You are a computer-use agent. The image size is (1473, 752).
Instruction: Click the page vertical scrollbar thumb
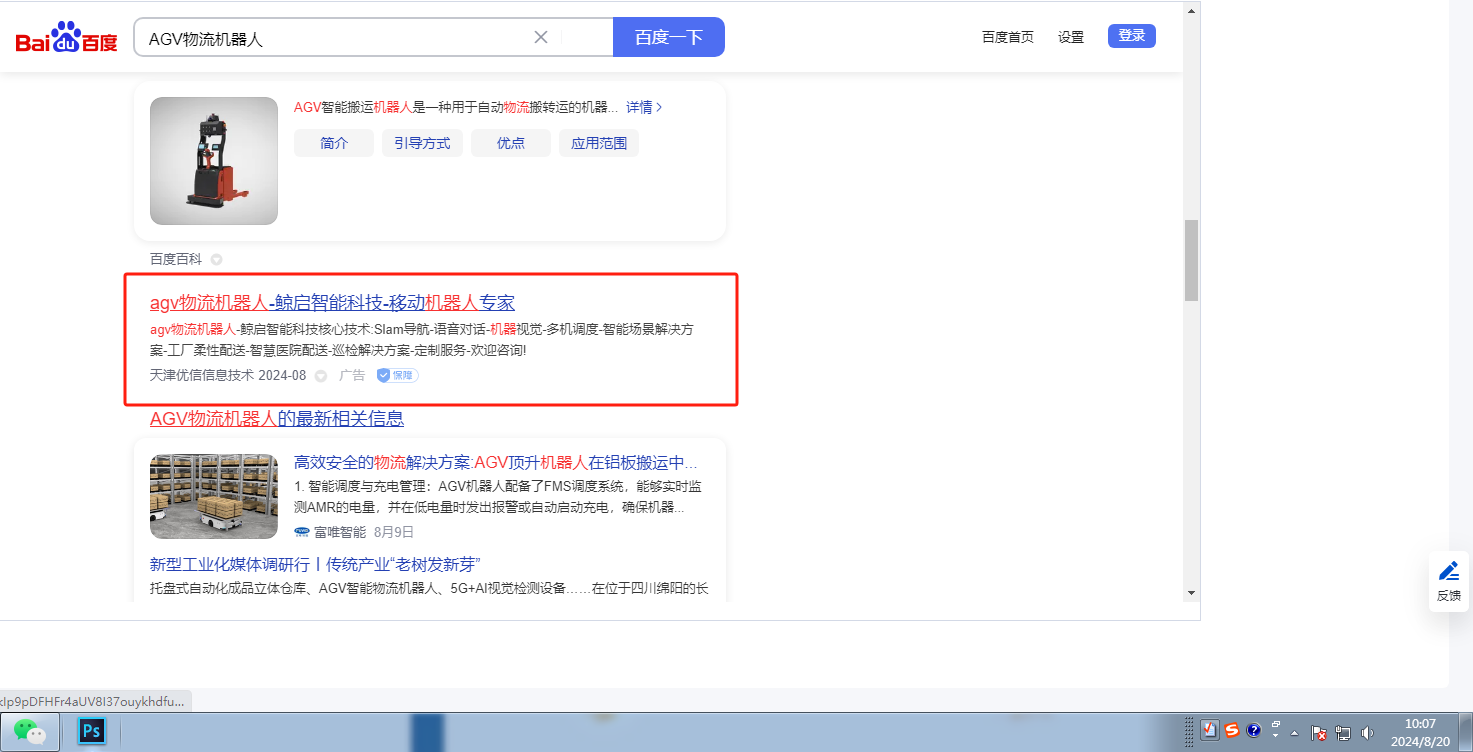click(1190, 260)
